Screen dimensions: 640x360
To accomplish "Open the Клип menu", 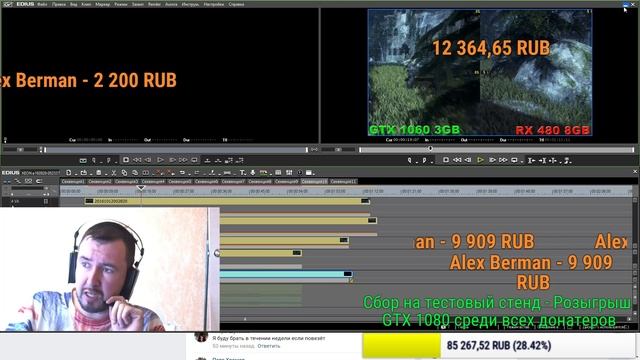I will (86, 4).
